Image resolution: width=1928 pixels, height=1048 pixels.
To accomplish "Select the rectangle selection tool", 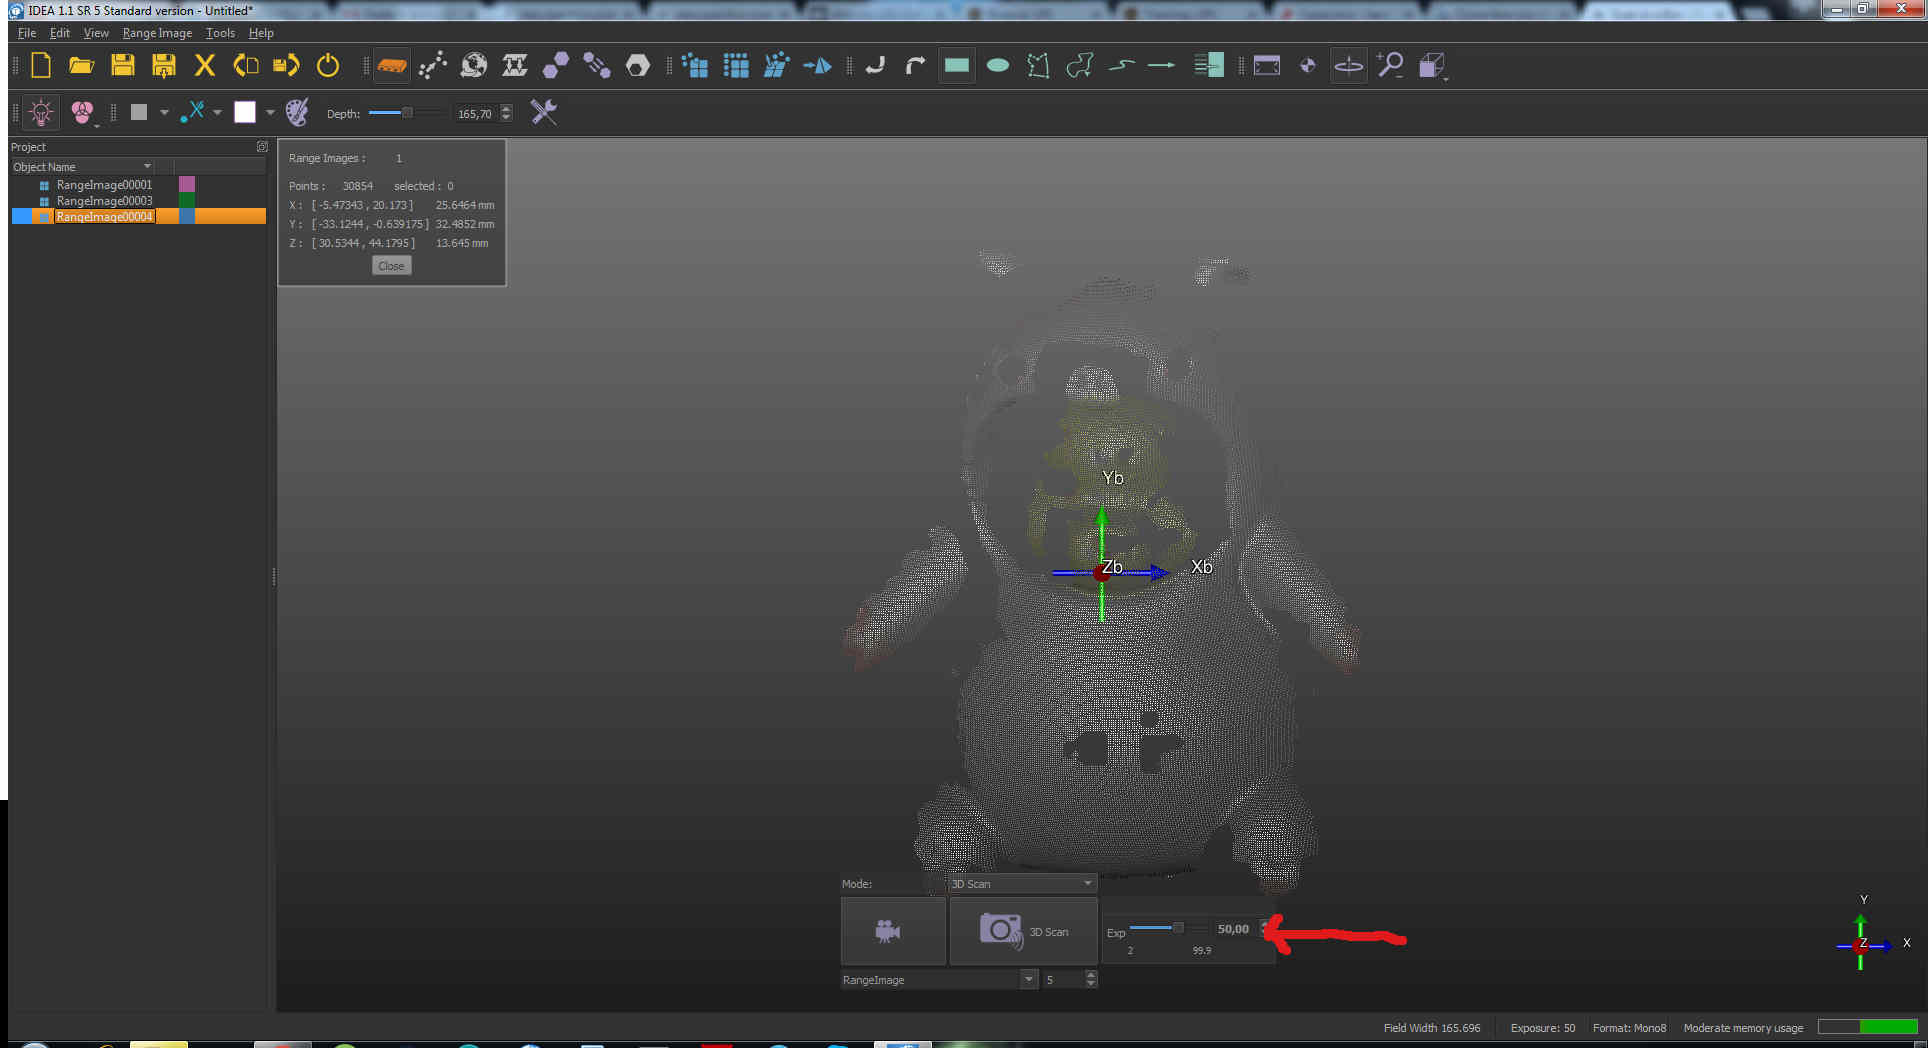I will pos(957,66).
